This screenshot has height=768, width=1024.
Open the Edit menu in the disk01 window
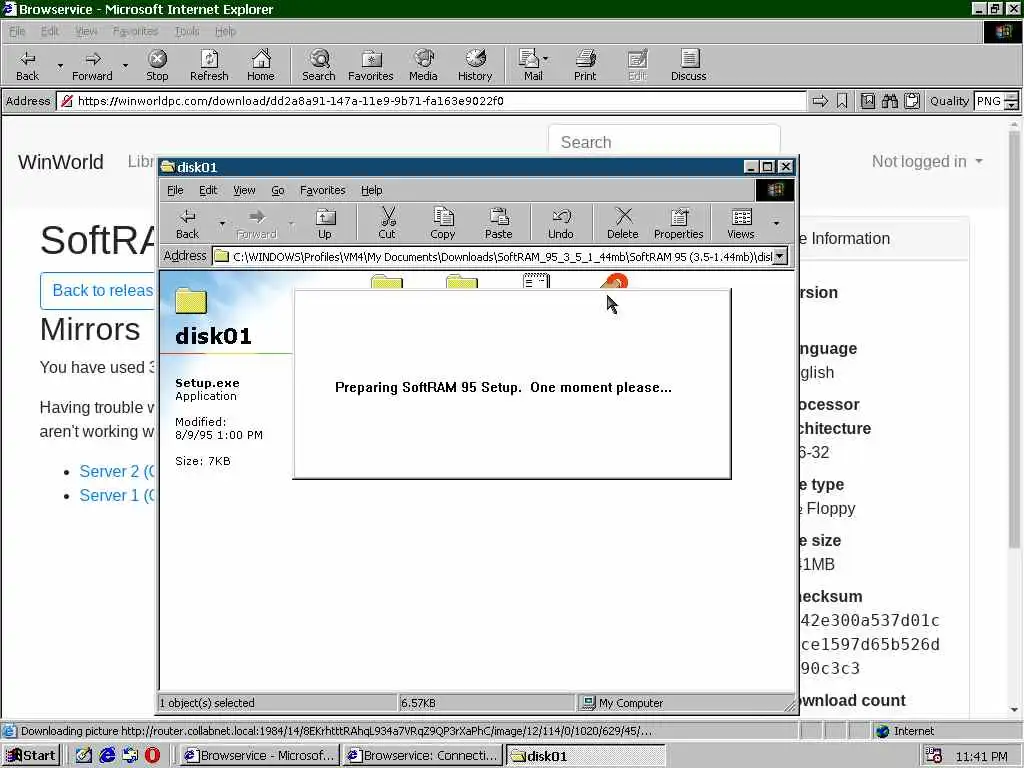(208, 190)
